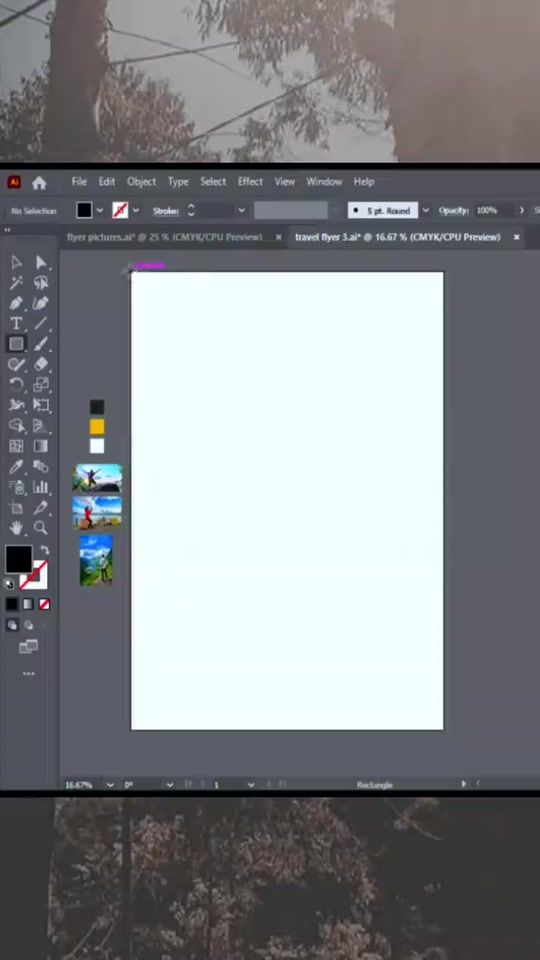The width and height of the screenshot is (540, 960).
Task: Switch to Gradient color mode
Action: [x=28, y=604]
